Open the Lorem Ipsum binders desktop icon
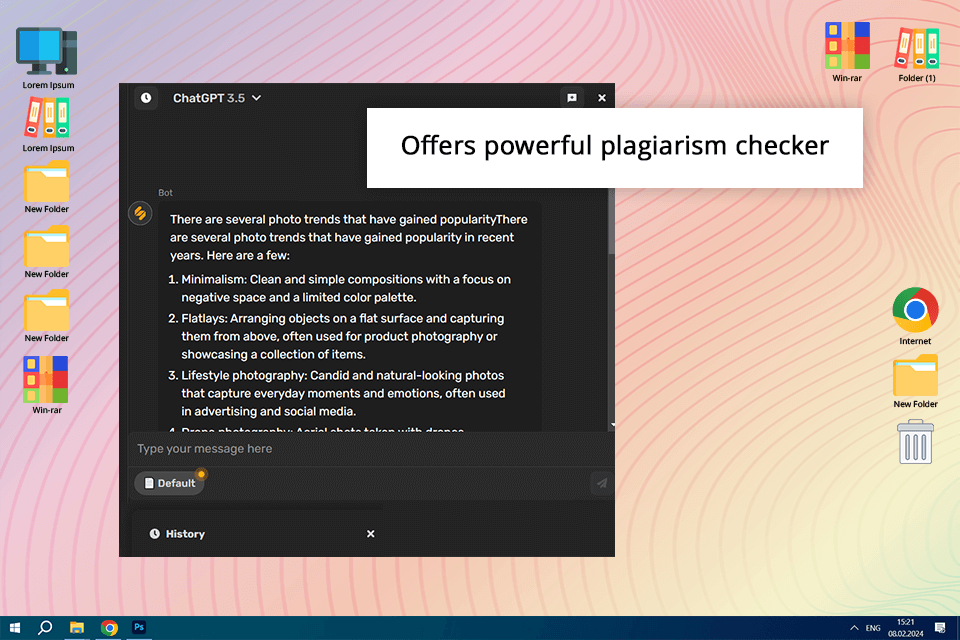The height and width of the screenshot is (640, 960). 48,125
